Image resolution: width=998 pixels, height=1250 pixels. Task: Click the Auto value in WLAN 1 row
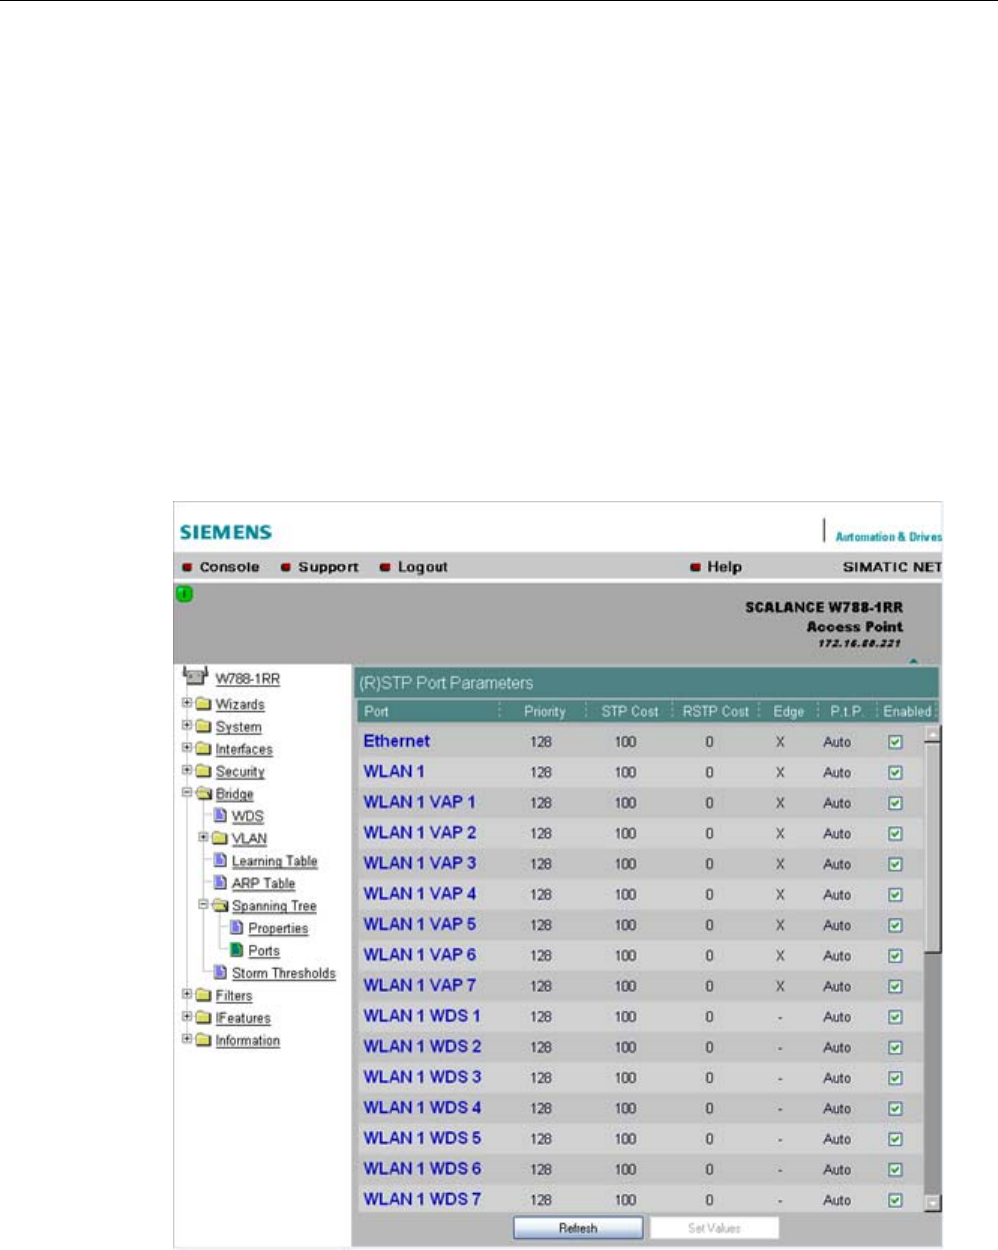pos(837,773)
